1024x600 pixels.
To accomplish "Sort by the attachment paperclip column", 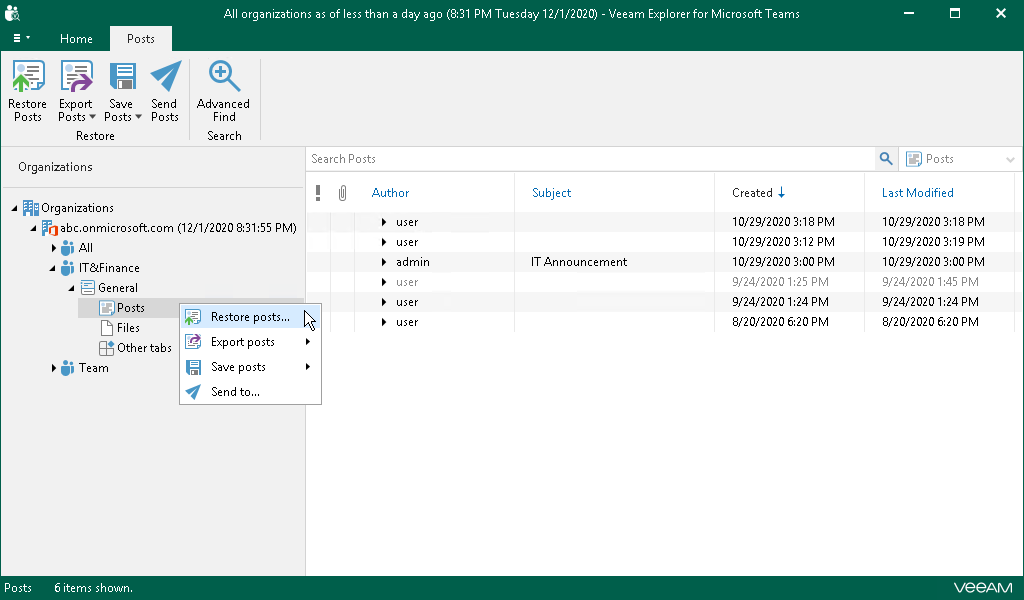I will pyautogui.click(x=342, y=193).
